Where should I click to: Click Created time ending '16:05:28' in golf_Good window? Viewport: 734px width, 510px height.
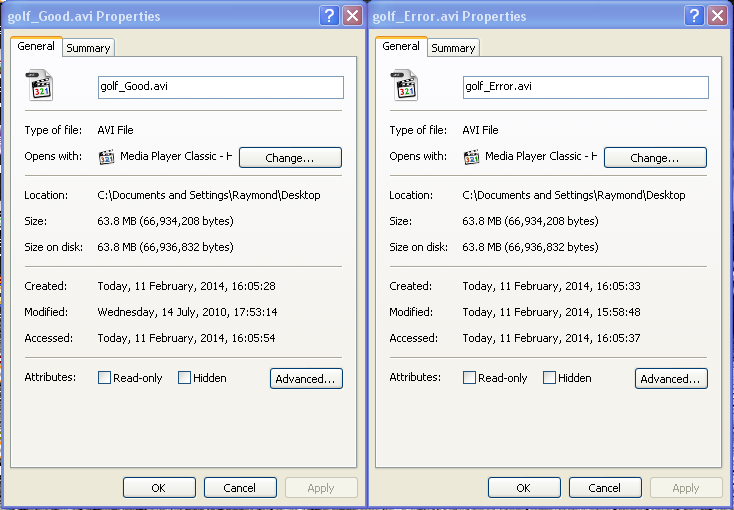(x=186, y=286)
